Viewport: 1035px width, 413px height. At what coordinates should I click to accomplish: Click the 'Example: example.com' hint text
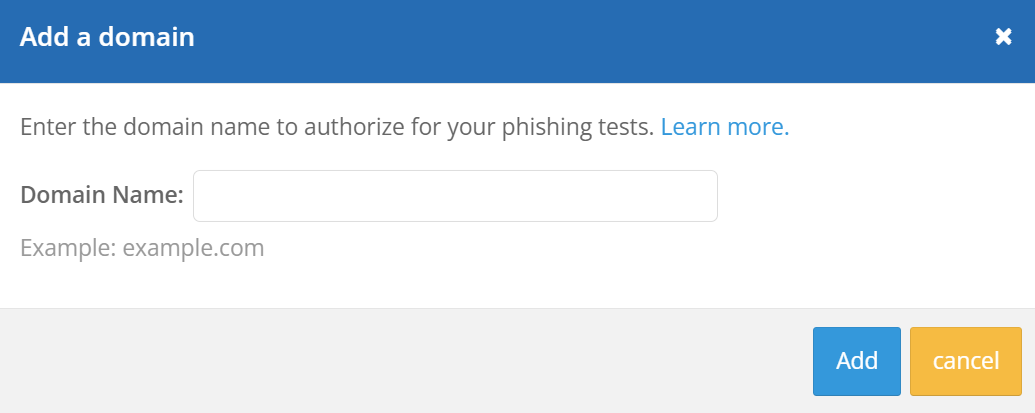pos(142,248)
